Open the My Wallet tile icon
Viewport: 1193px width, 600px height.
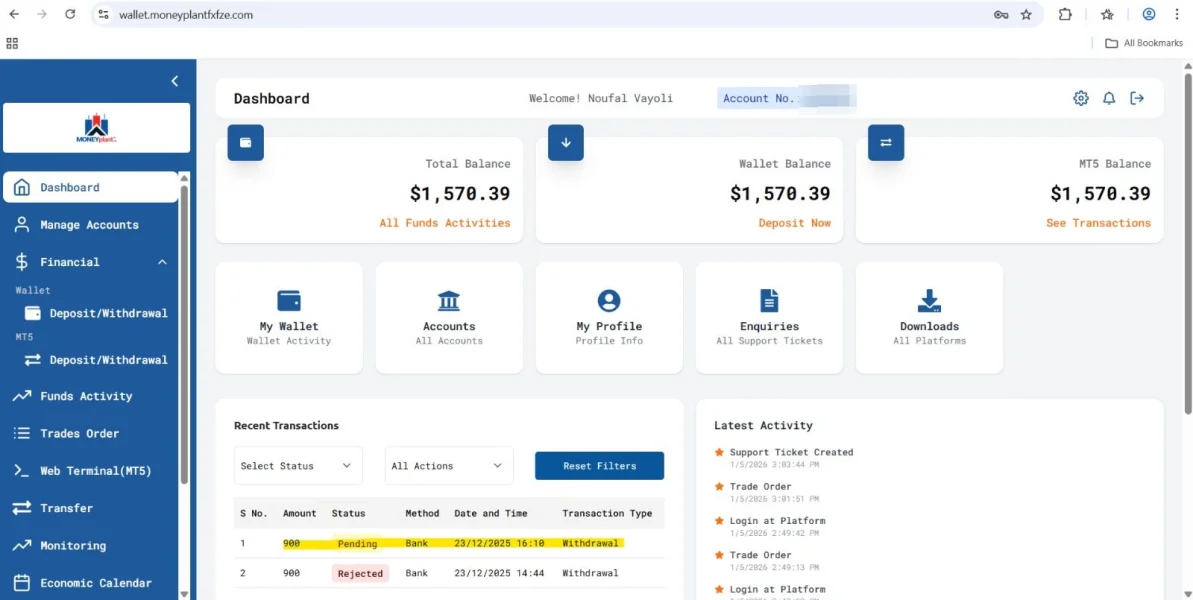point(289,301)
